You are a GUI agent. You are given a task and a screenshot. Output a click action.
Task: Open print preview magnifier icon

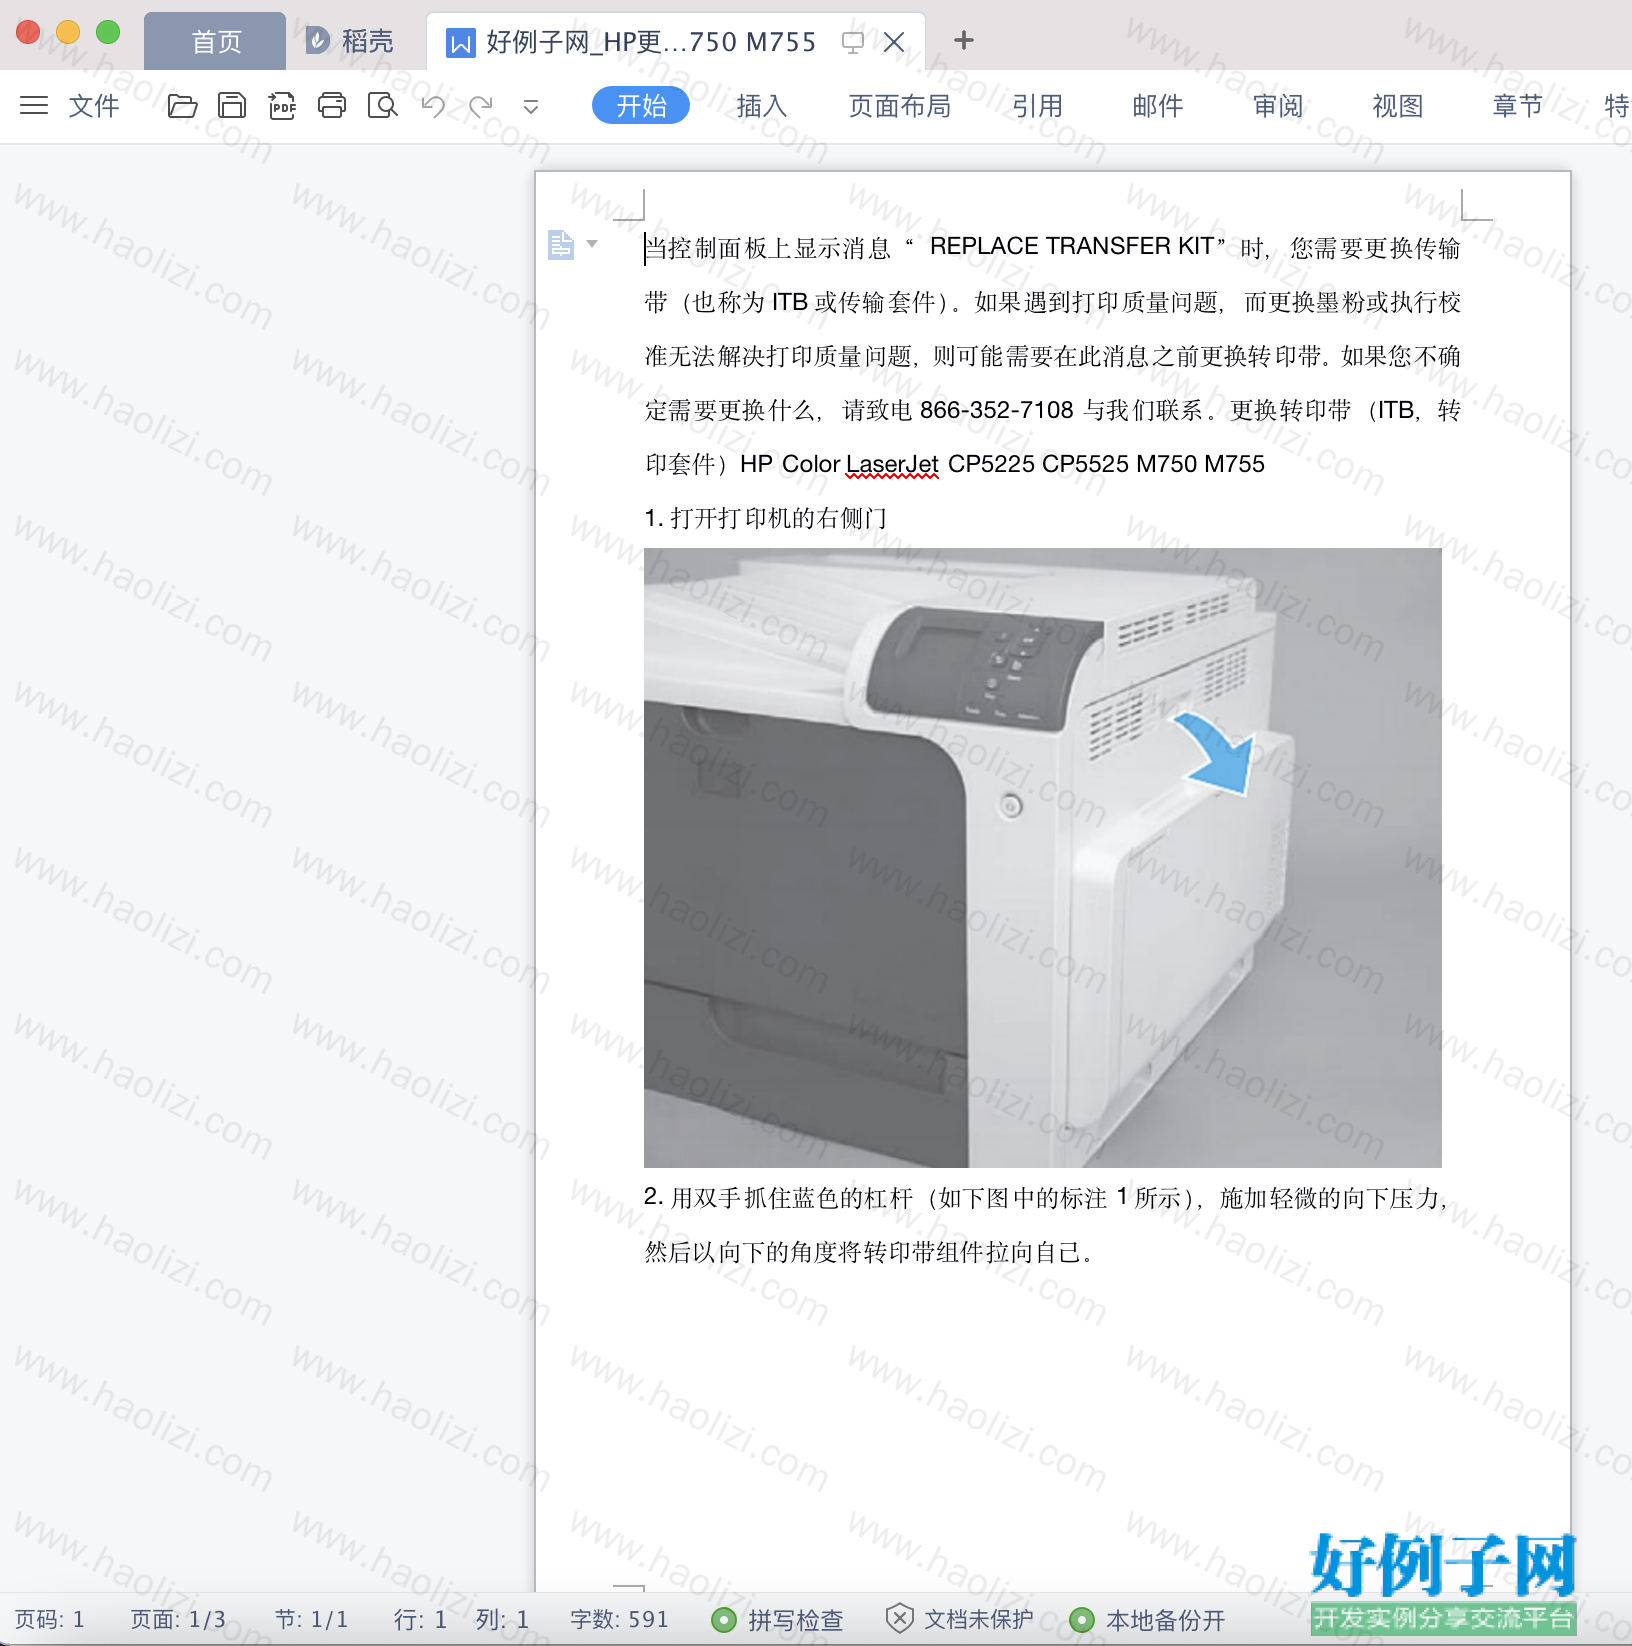click(x=383, y=105)
